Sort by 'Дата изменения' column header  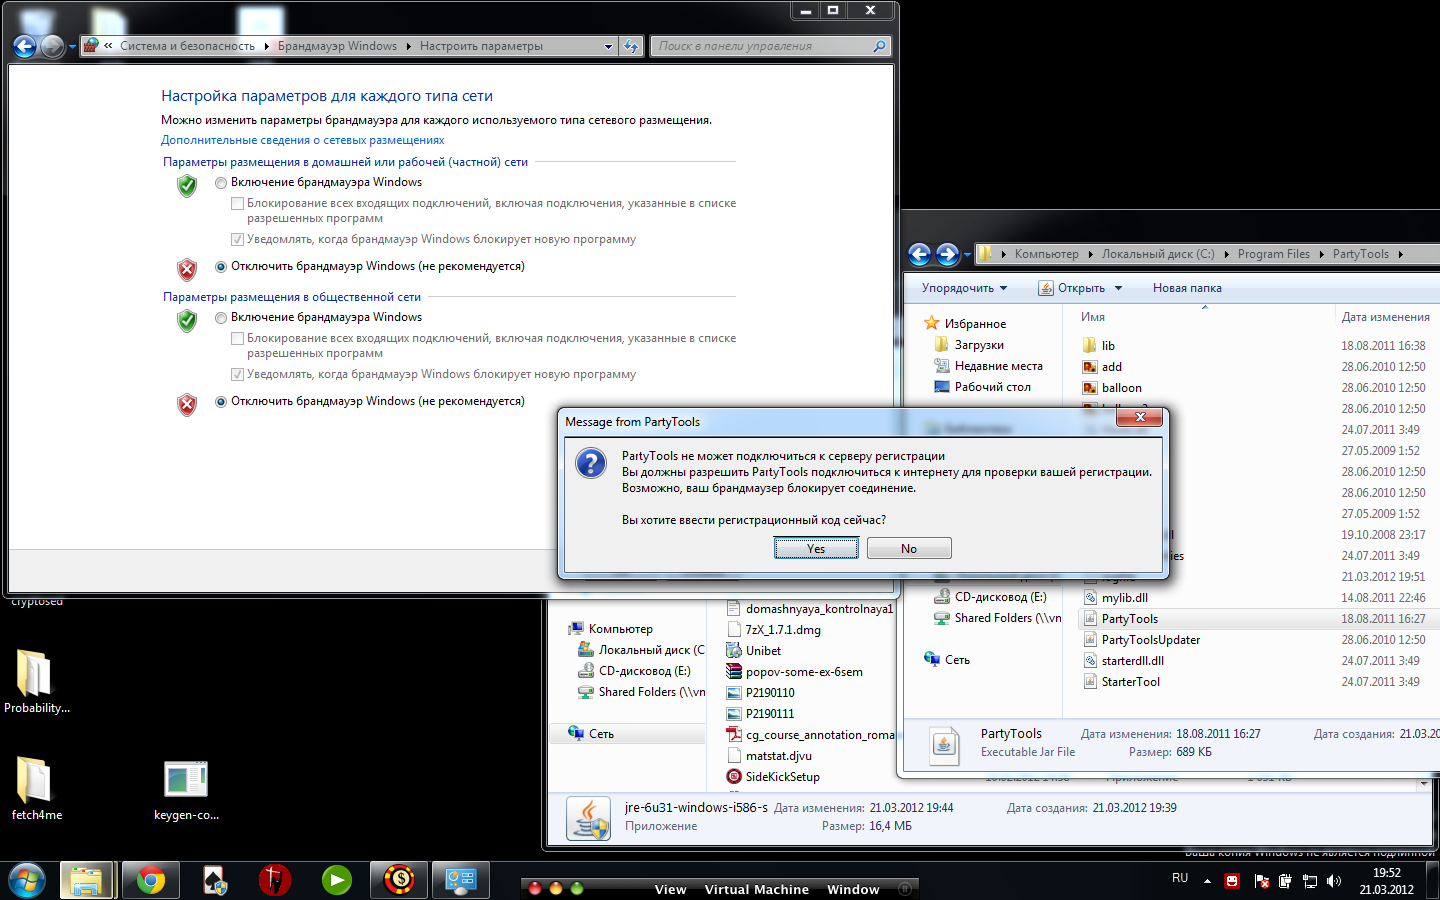tap(1386, 317)
